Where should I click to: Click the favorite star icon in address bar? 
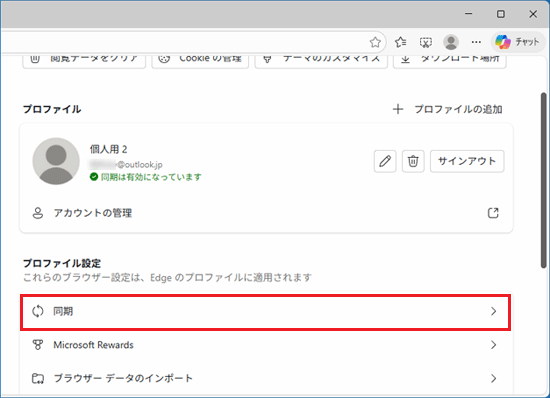(x=375, y=42)
